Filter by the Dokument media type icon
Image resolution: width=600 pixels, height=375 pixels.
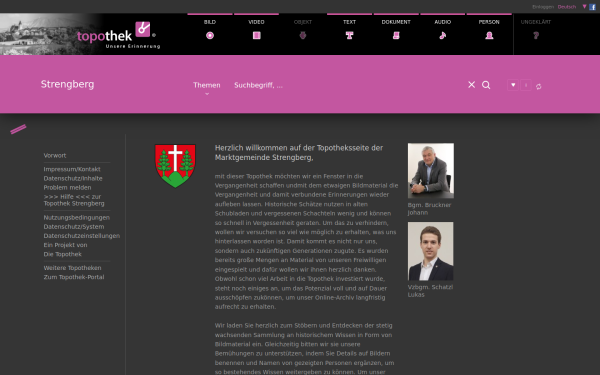coord(396,36)
